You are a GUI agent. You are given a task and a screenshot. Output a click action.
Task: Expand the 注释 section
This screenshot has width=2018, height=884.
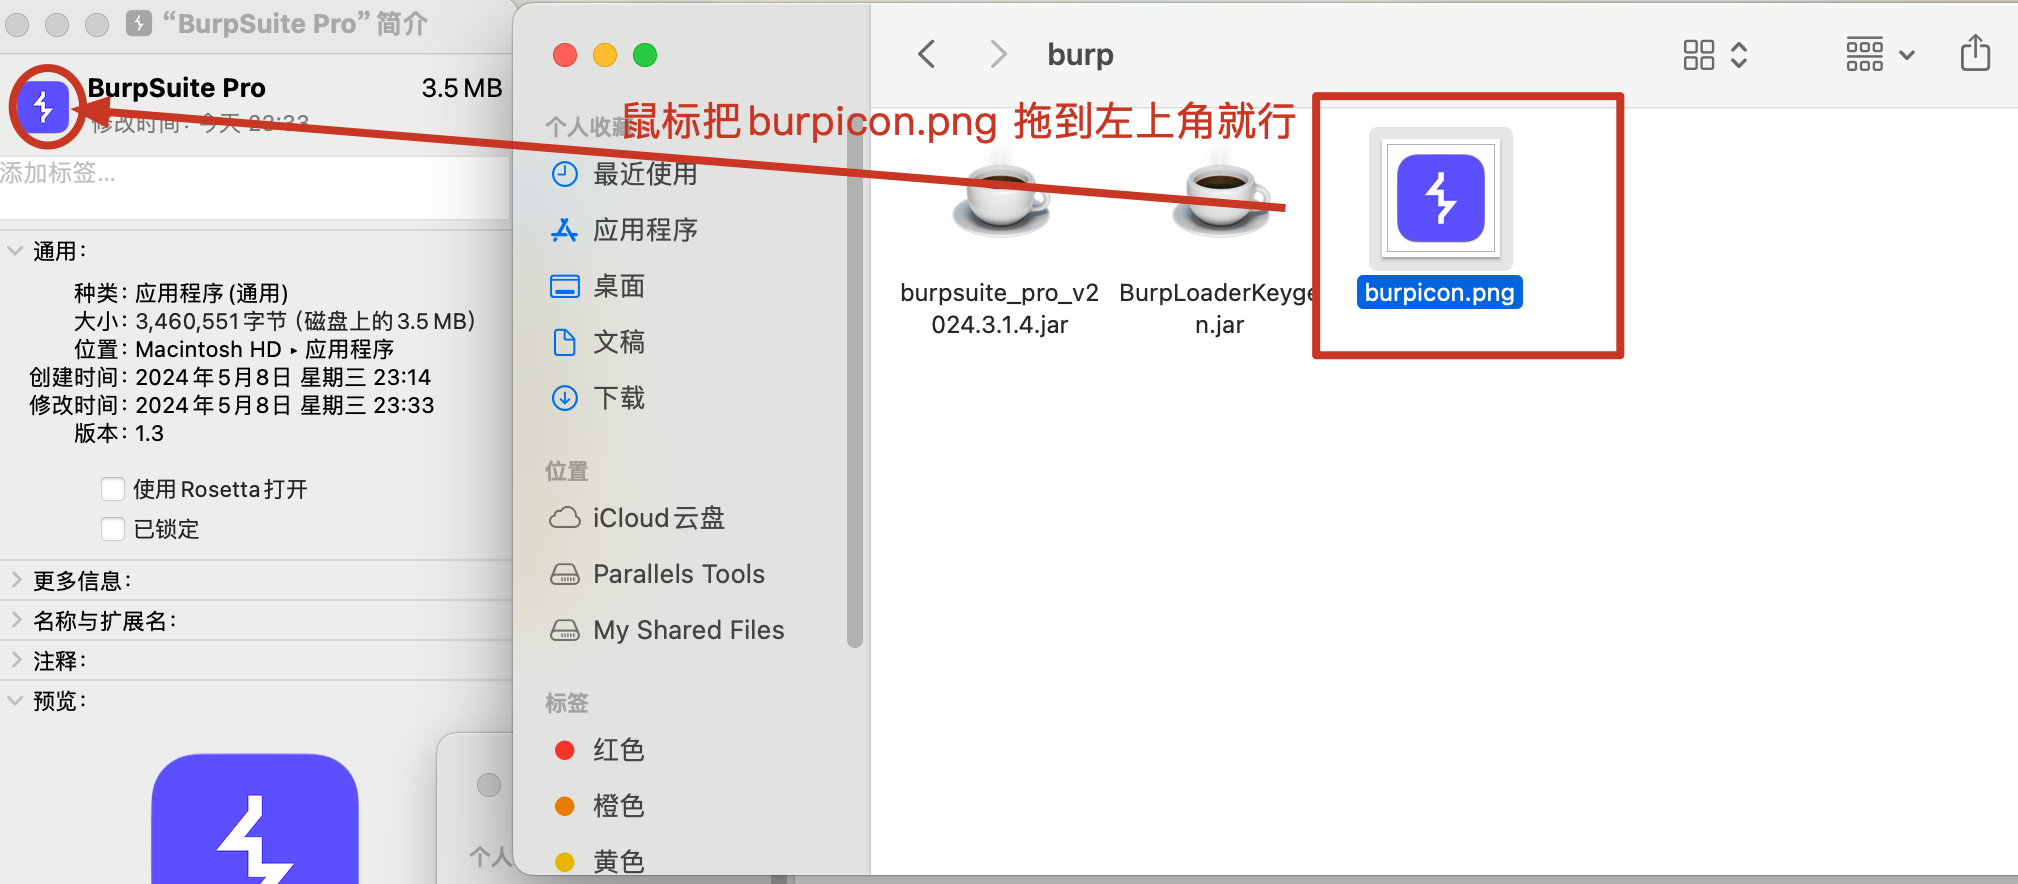(15, 660)
